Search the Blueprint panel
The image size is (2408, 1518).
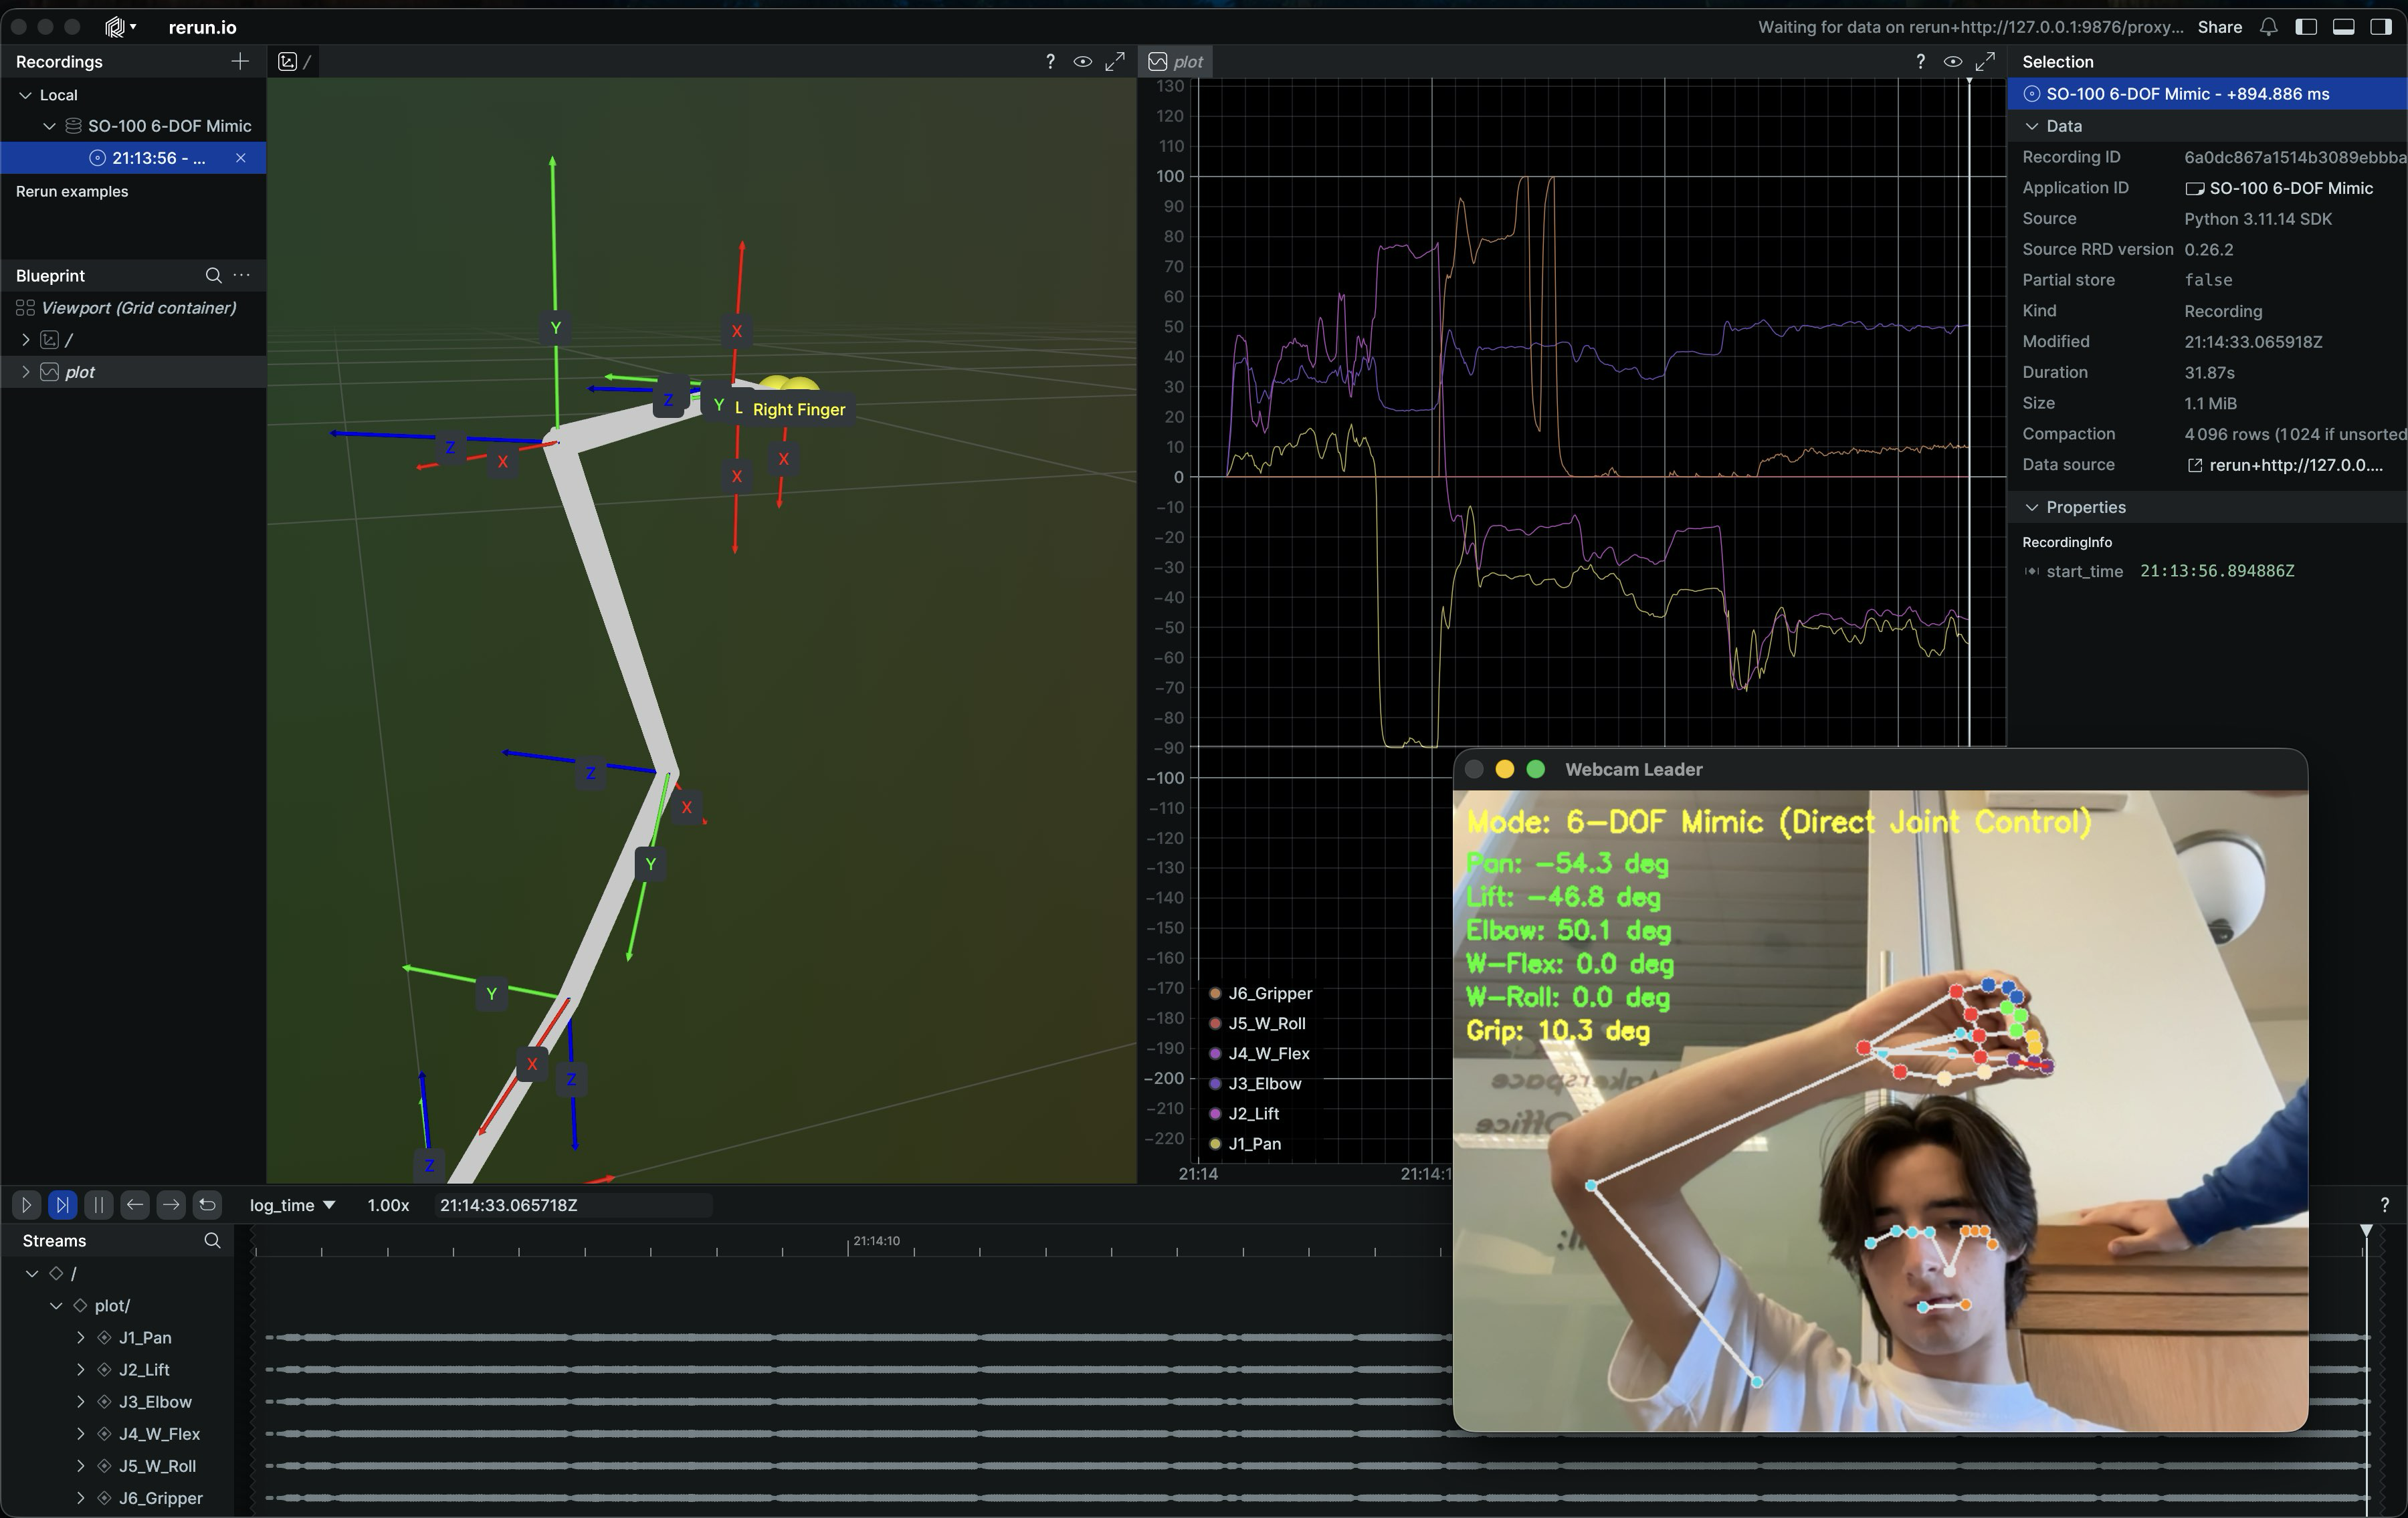click(x=213, y=275)
